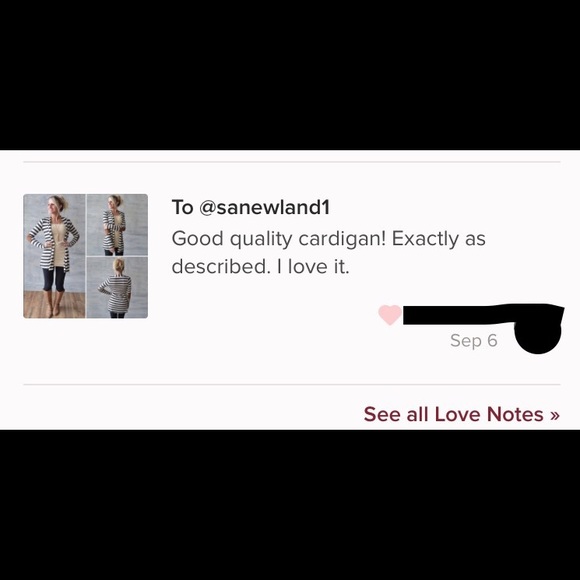Screen dimensions: 580x580
Task: Click the blacked-out circular reviewer avatar
Action: click(537, 333)
